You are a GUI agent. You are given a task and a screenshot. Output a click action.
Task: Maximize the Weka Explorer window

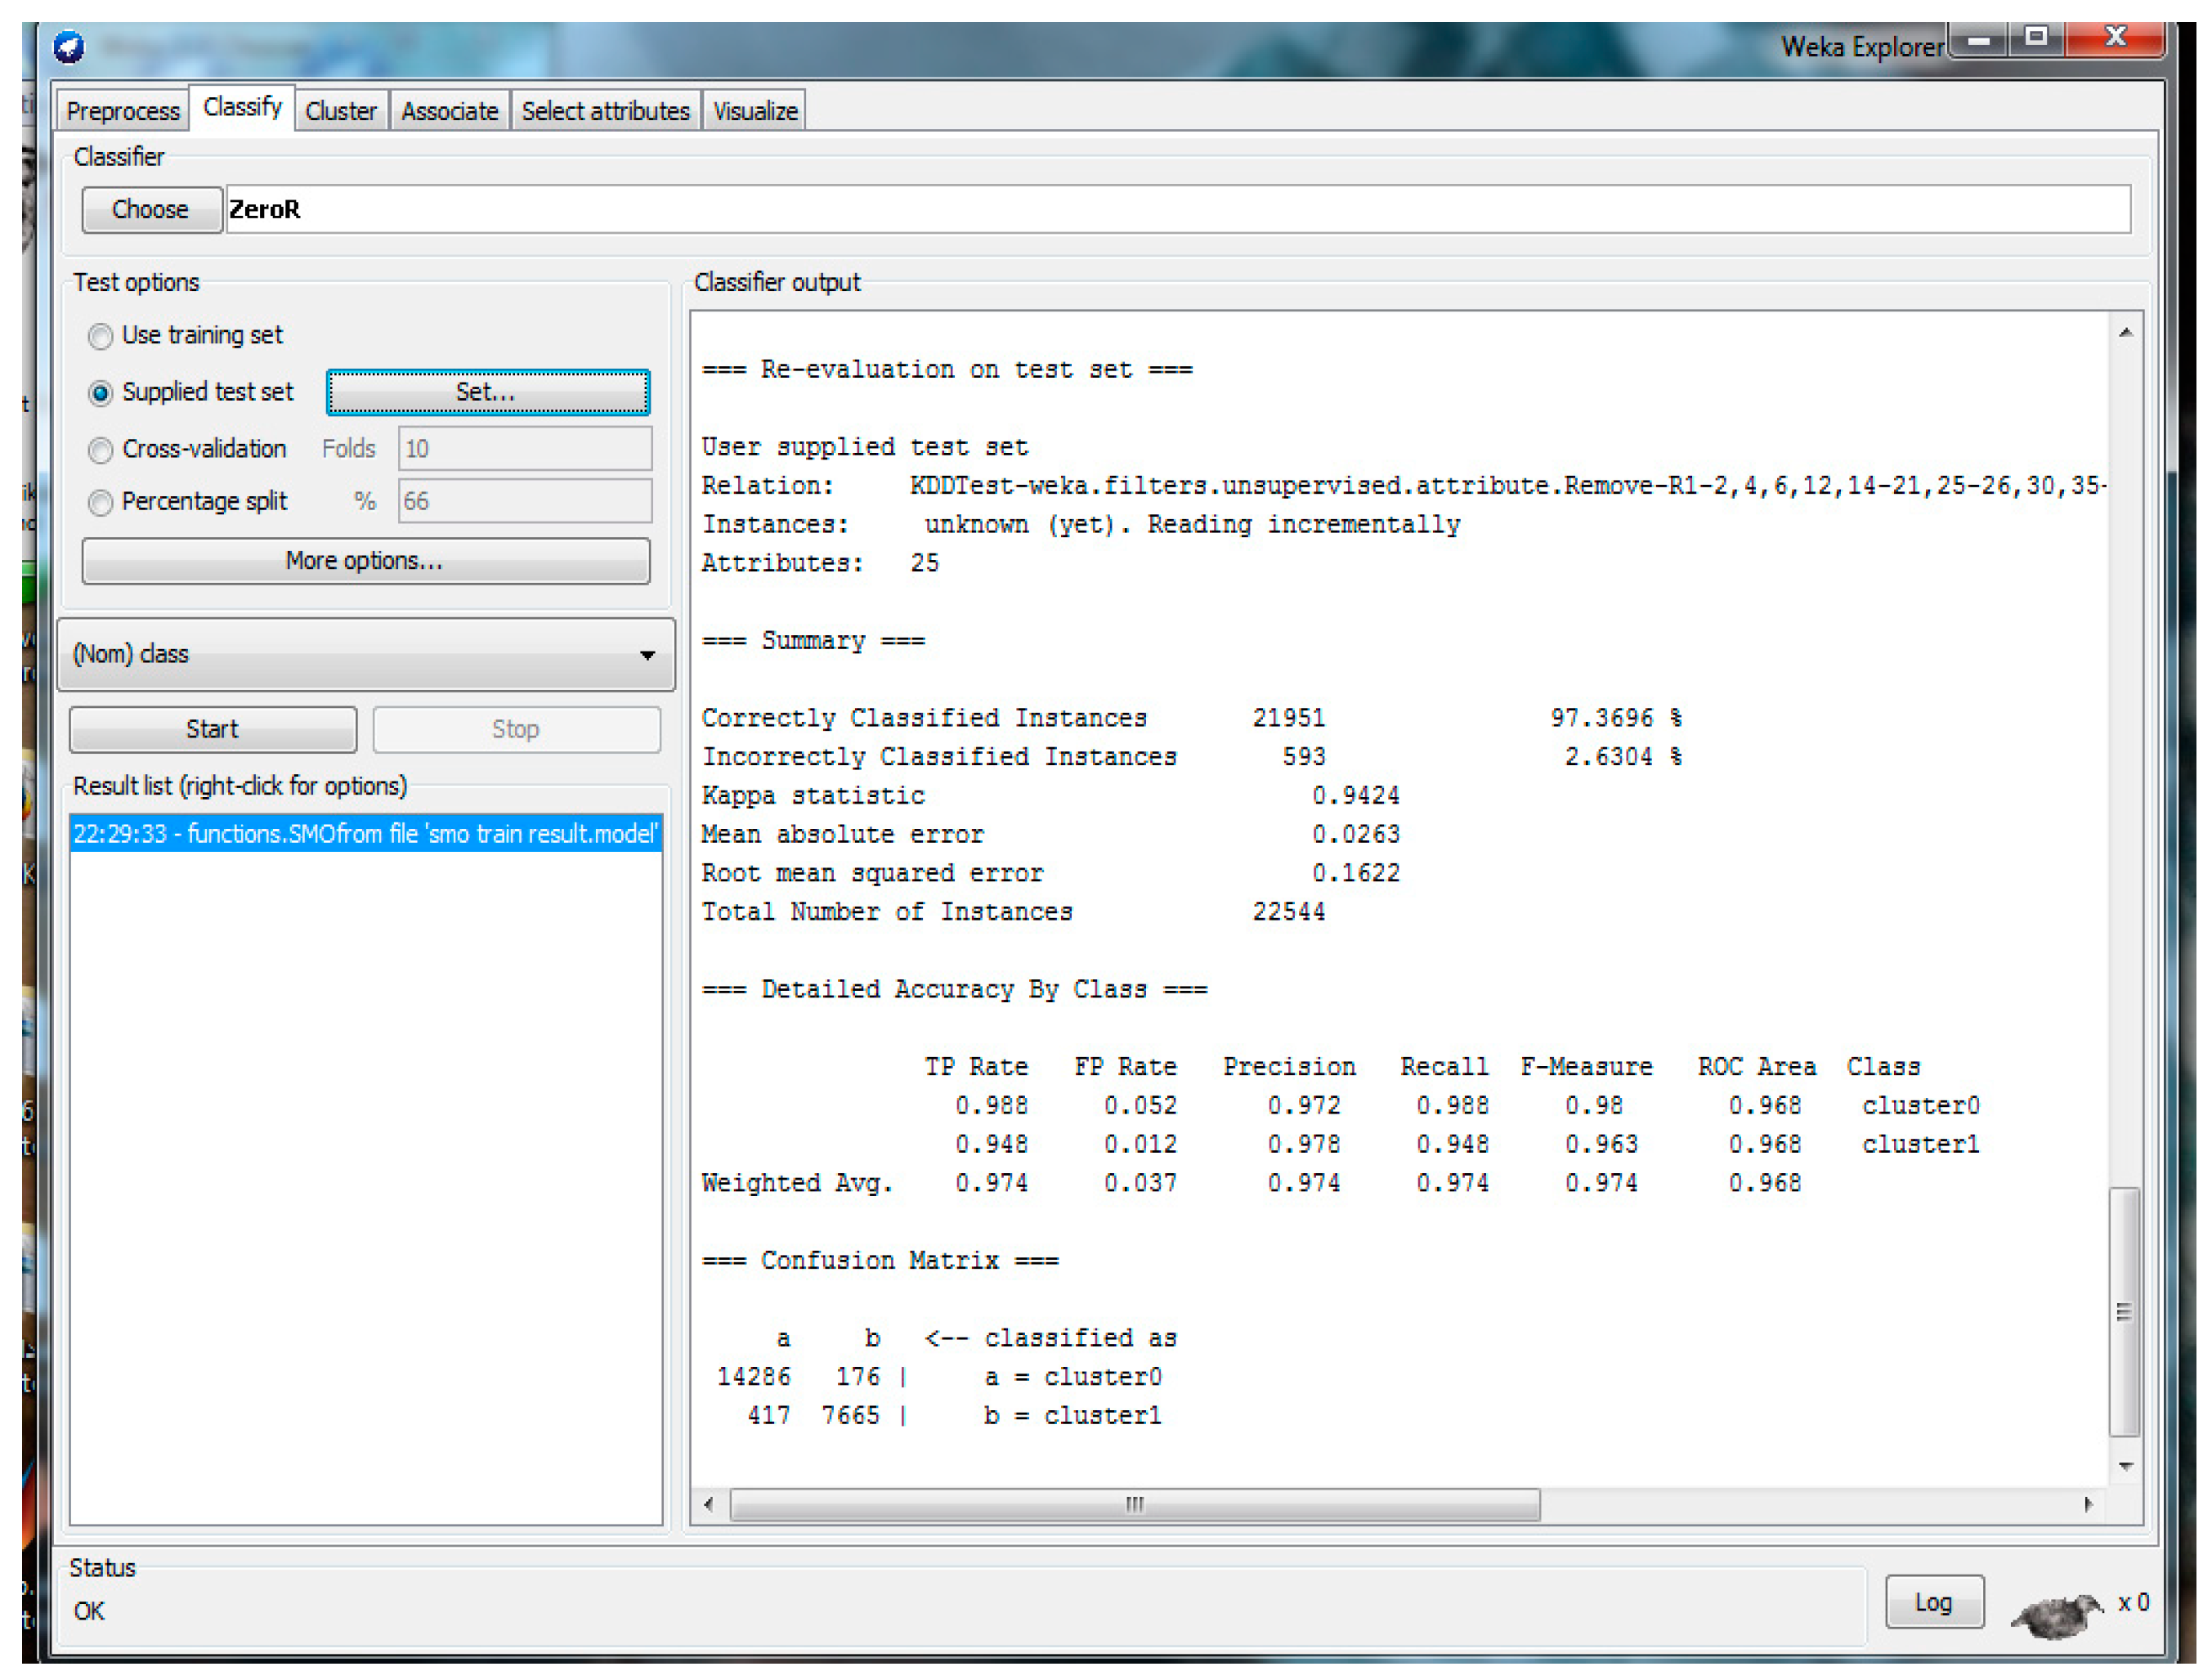tap(2037, 38)
